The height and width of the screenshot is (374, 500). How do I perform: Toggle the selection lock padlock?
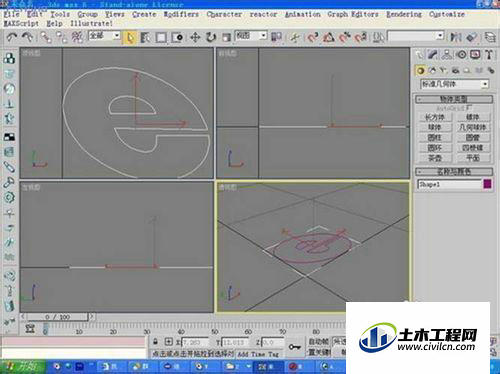(155, 342)
